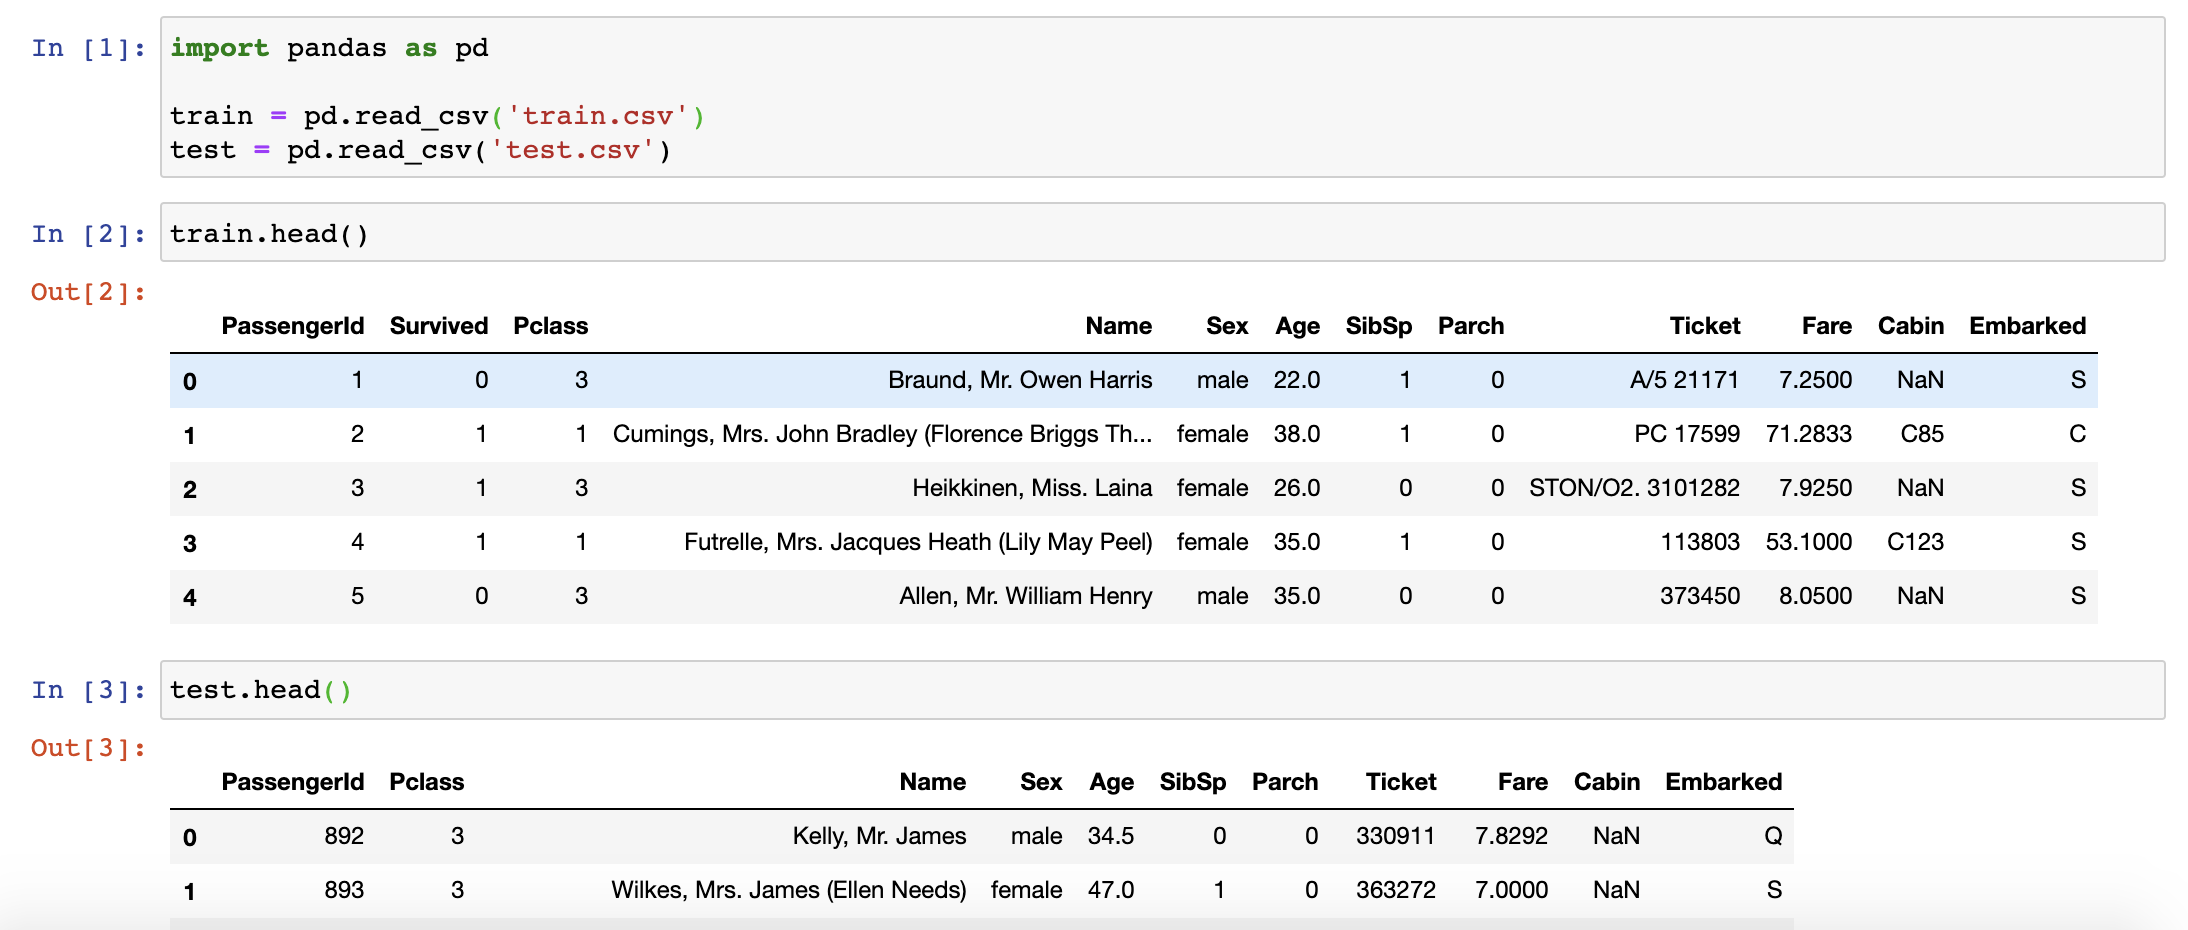This screenshot has height=930, width=2188.
Task: Click ticket value 113803
Action: tap(1700, 542)
